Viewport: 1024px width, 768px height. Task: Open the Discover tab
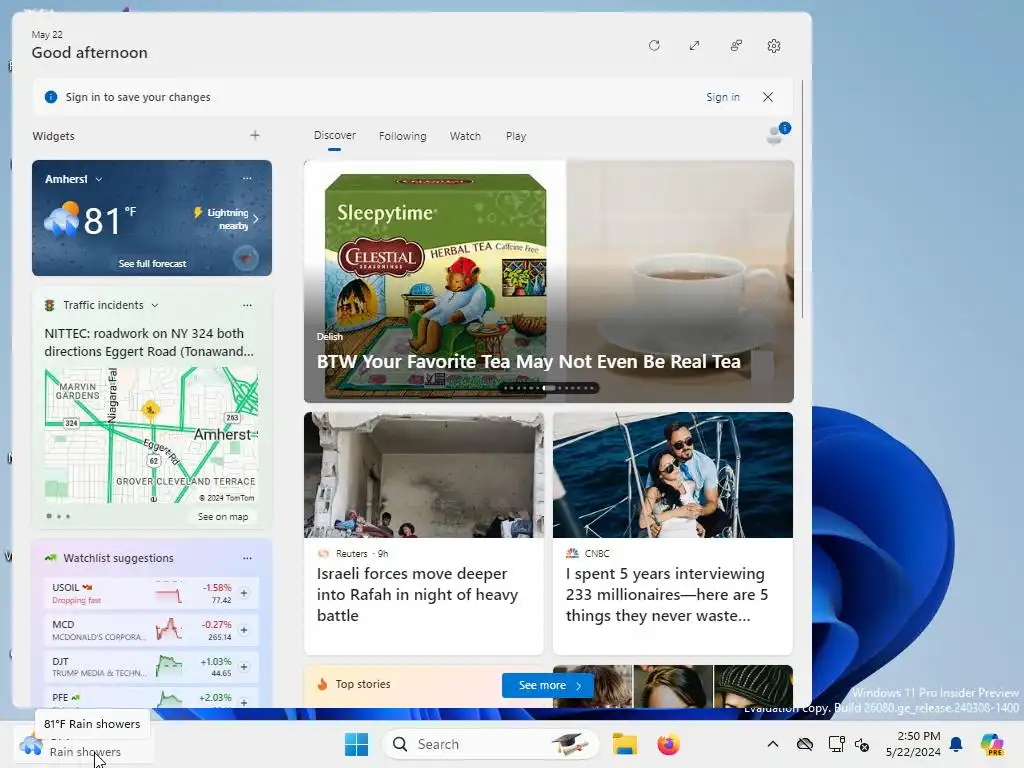[x=334, y=135]
